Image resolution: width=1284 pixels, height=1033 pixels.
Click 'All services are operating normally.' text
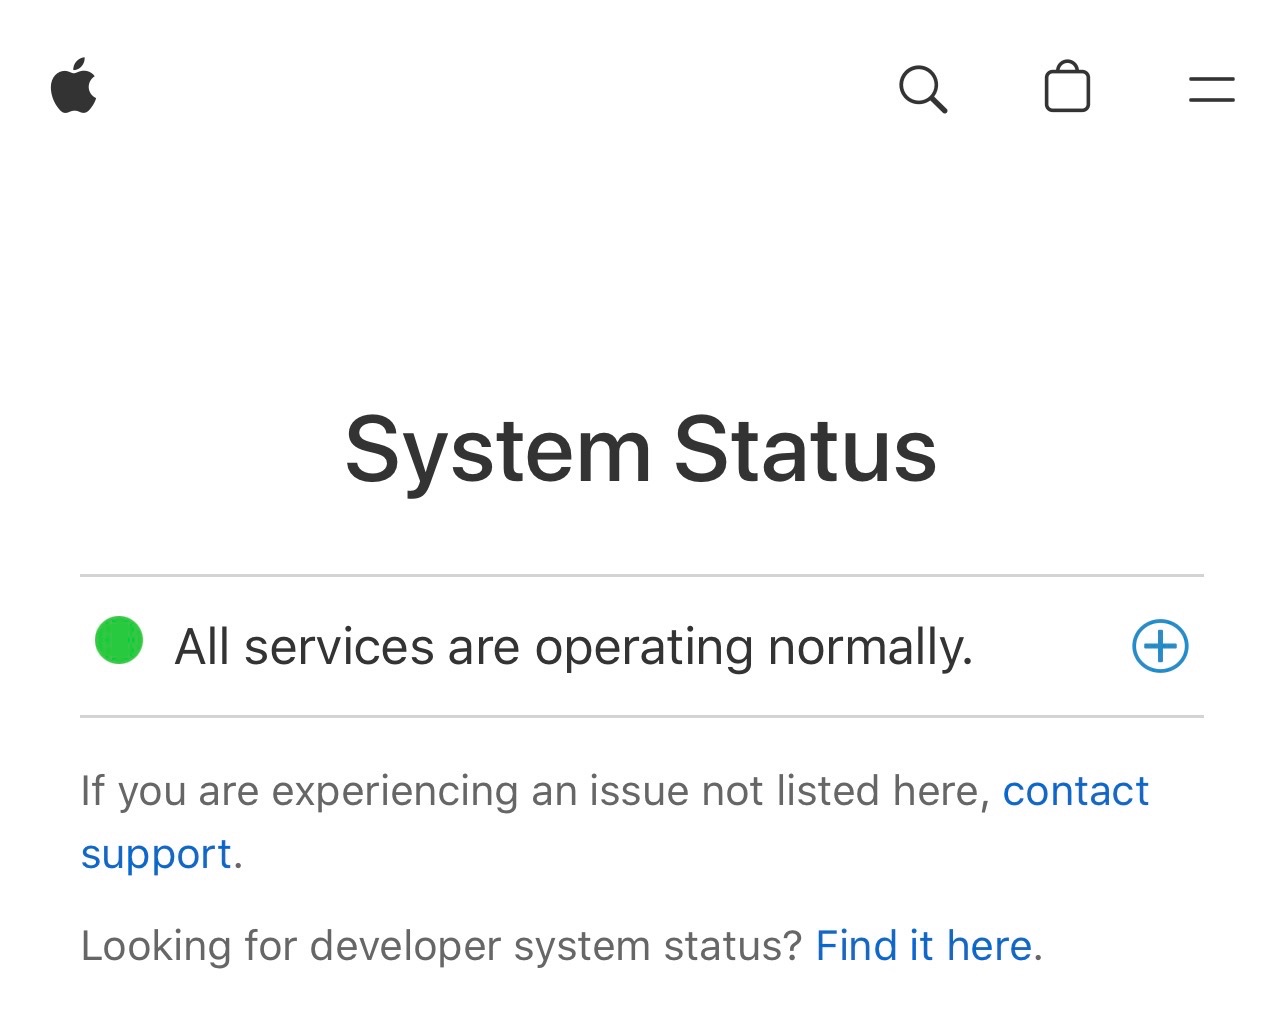pos(573,647)
